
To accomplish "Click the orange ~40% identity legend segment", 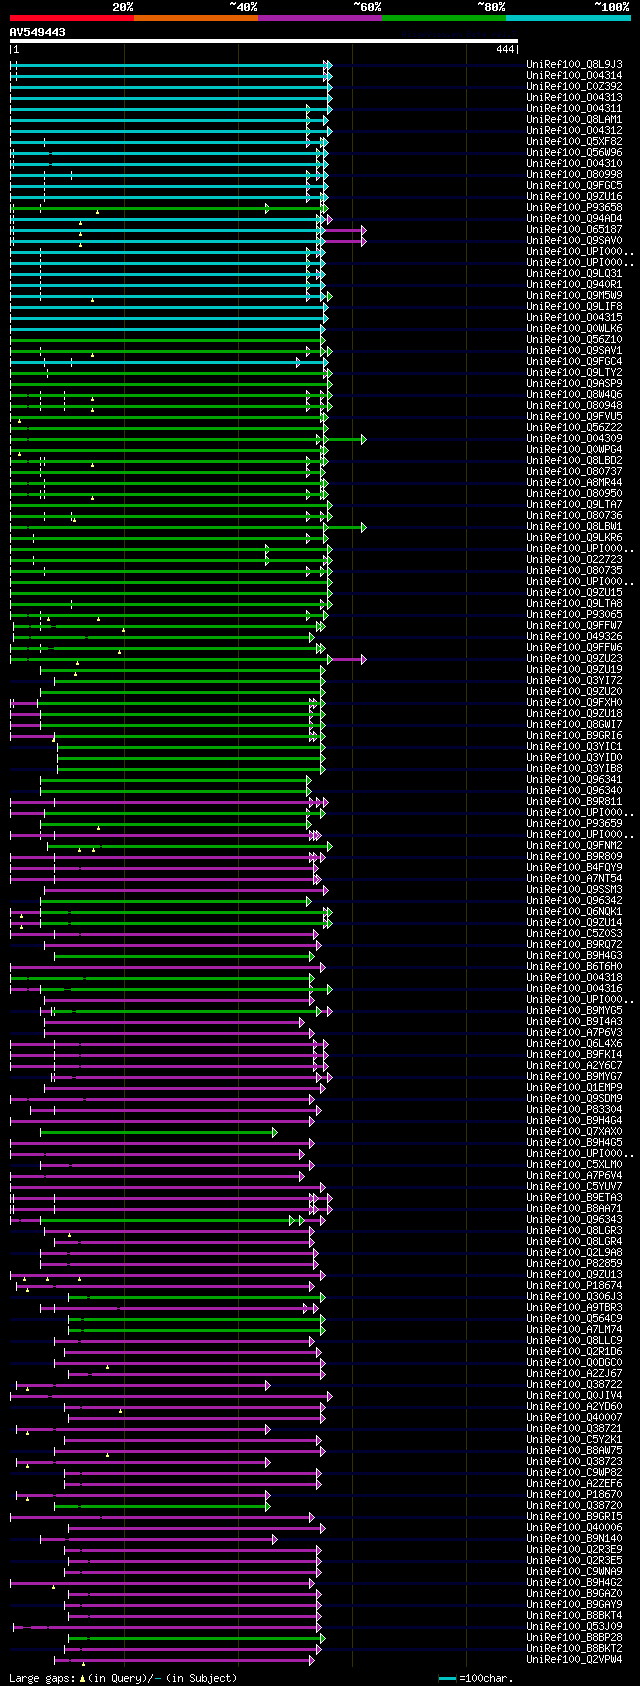I will (196, 17).
